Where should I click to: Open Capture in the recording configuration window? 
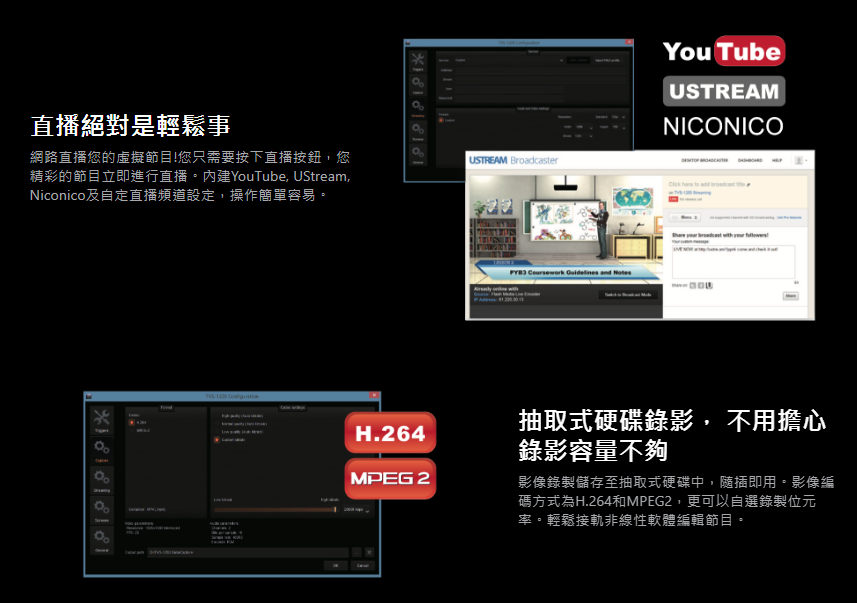[x=102, y=450]
